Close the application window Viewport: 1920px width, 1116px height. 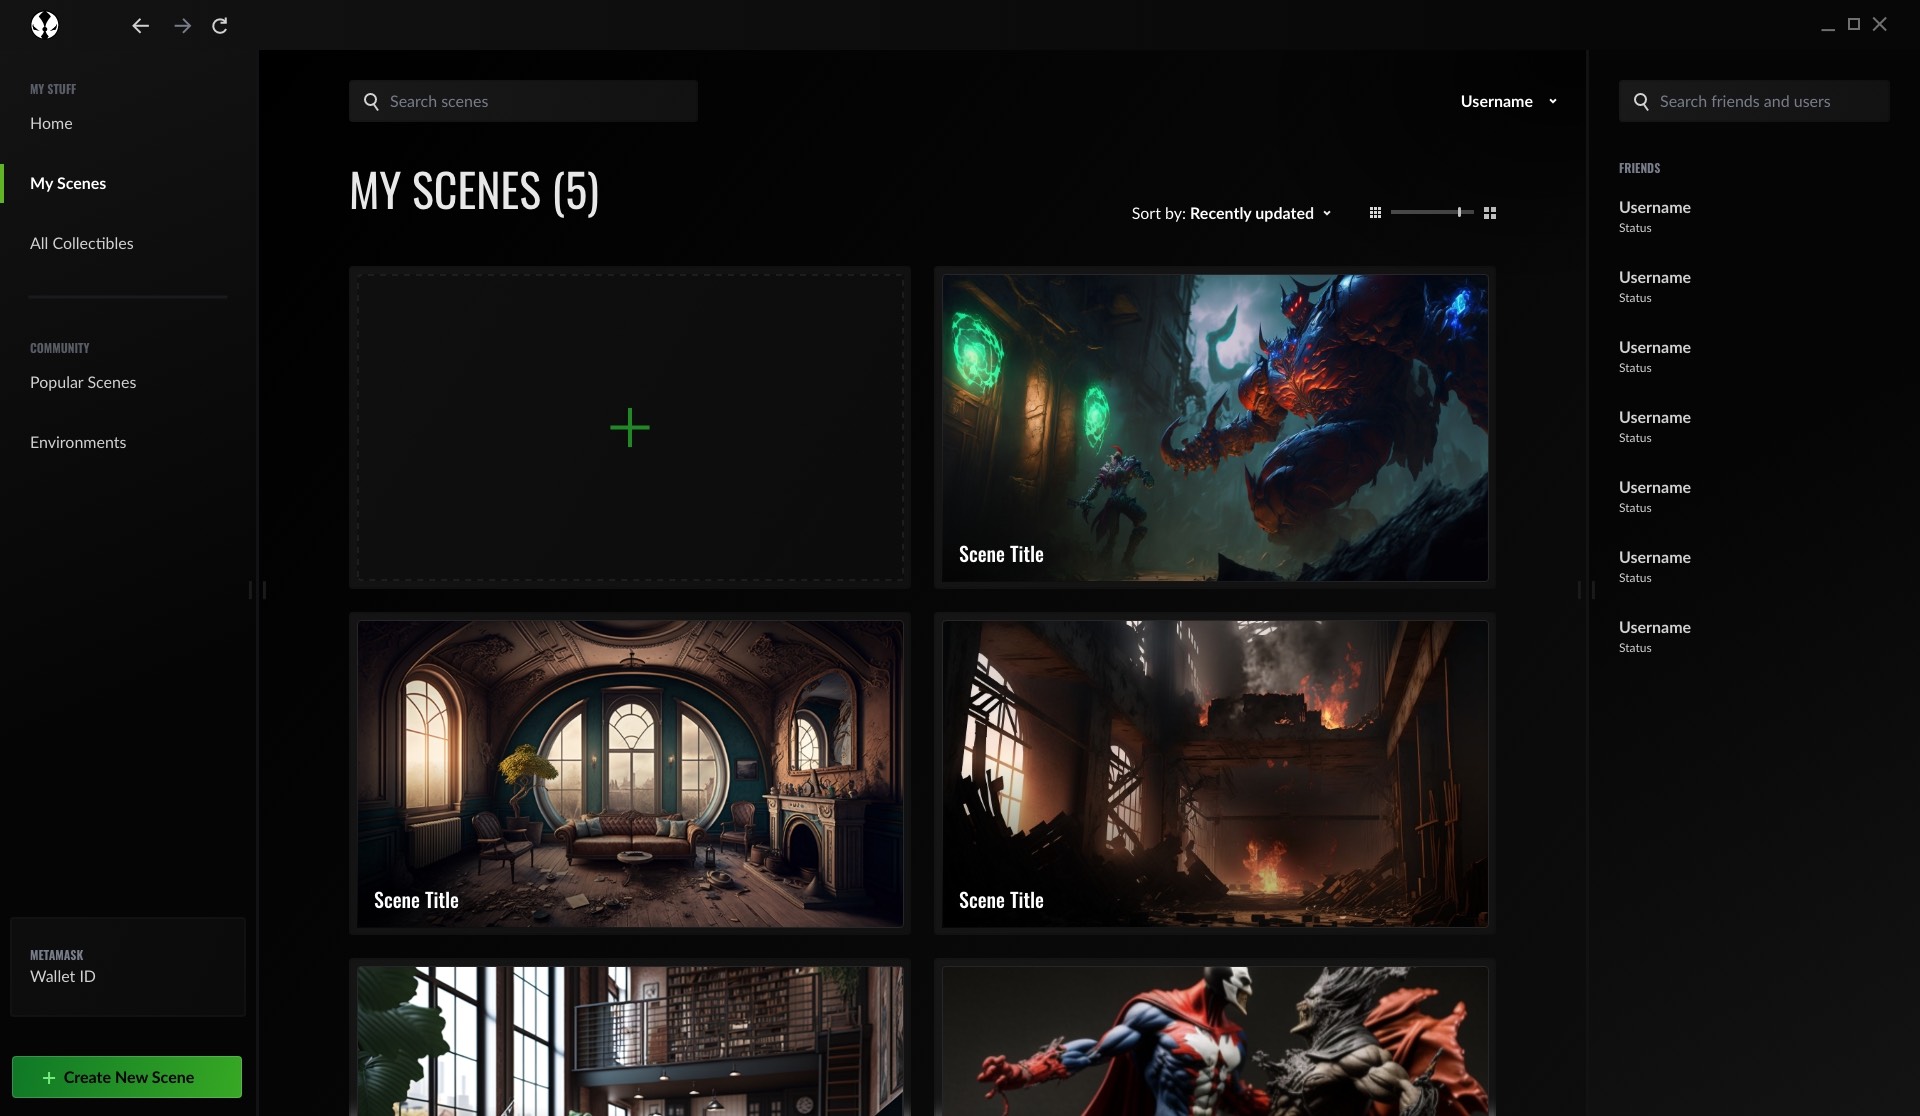point(1880,24)
